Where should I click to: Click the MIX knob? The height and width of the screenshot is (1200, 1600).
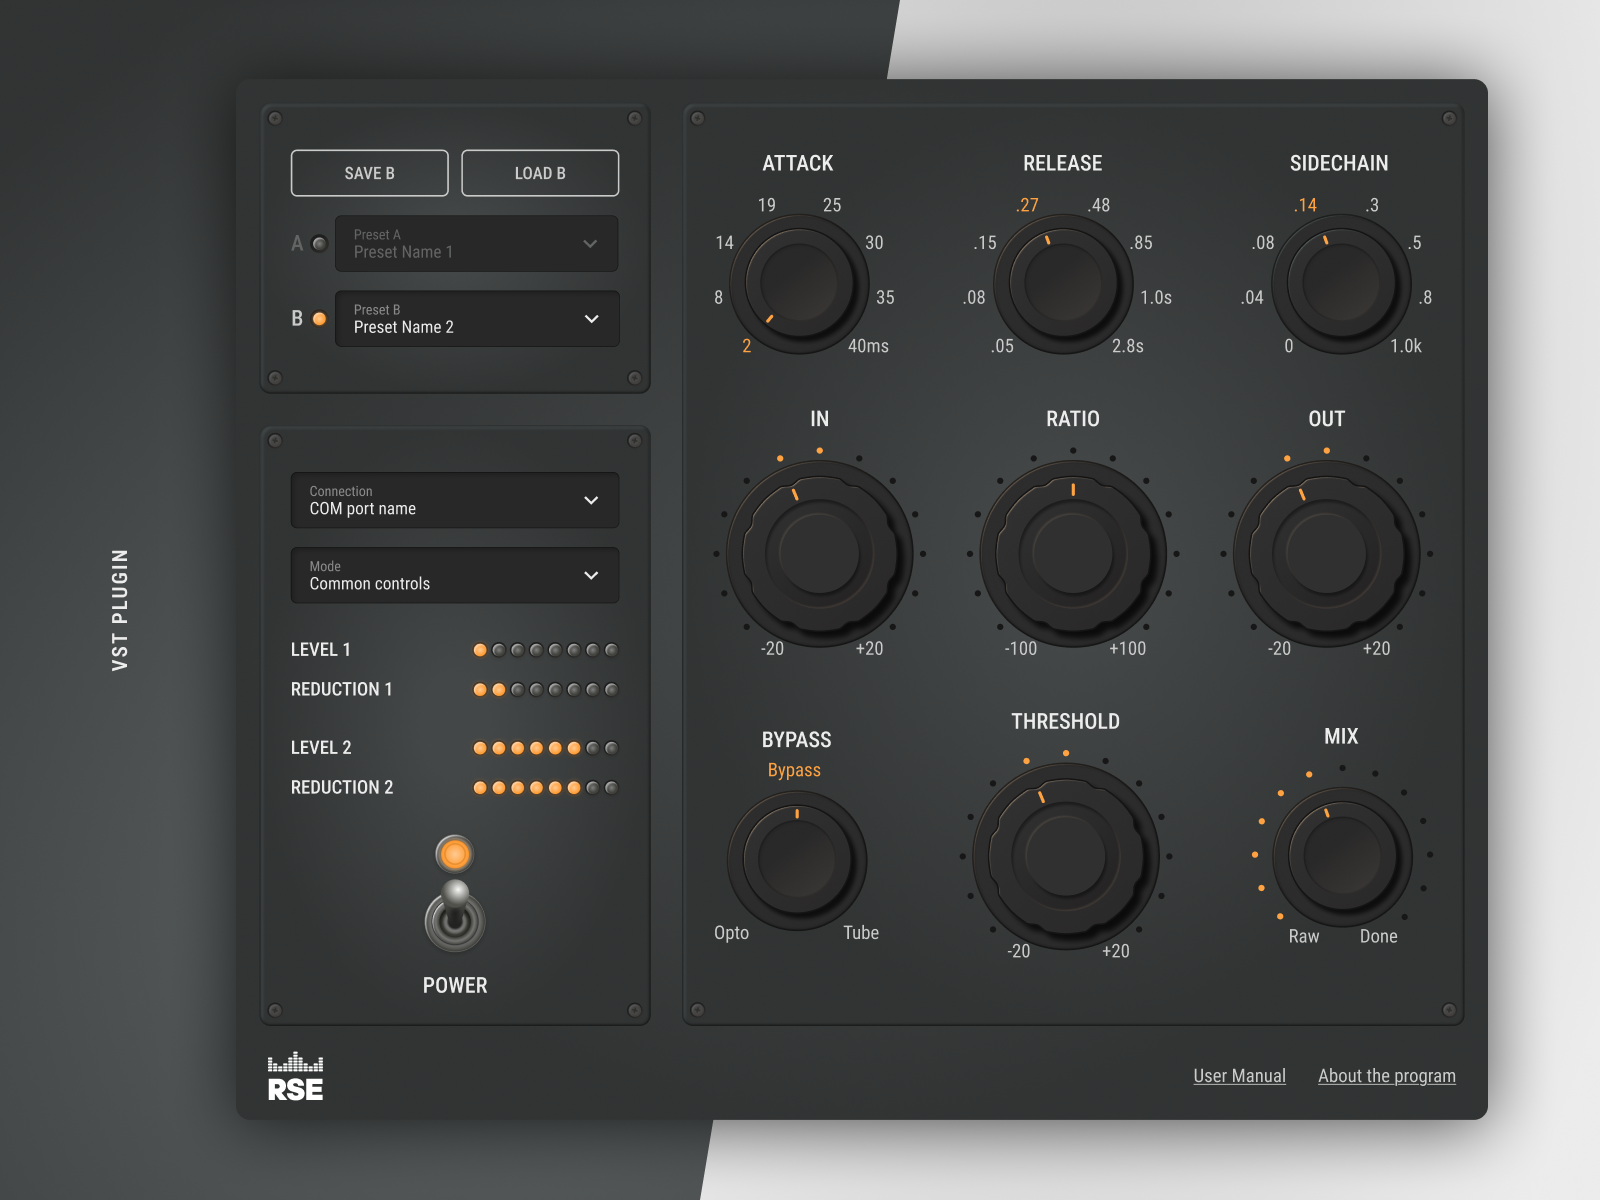click(x=1342, y=857)
